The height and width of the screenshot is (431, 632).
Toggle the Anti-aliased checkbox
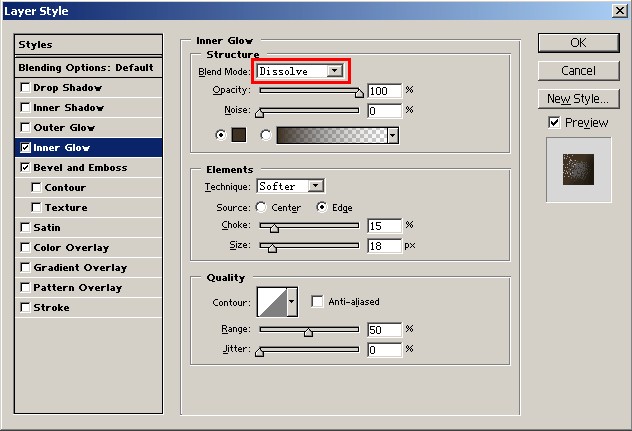point(317,301)
